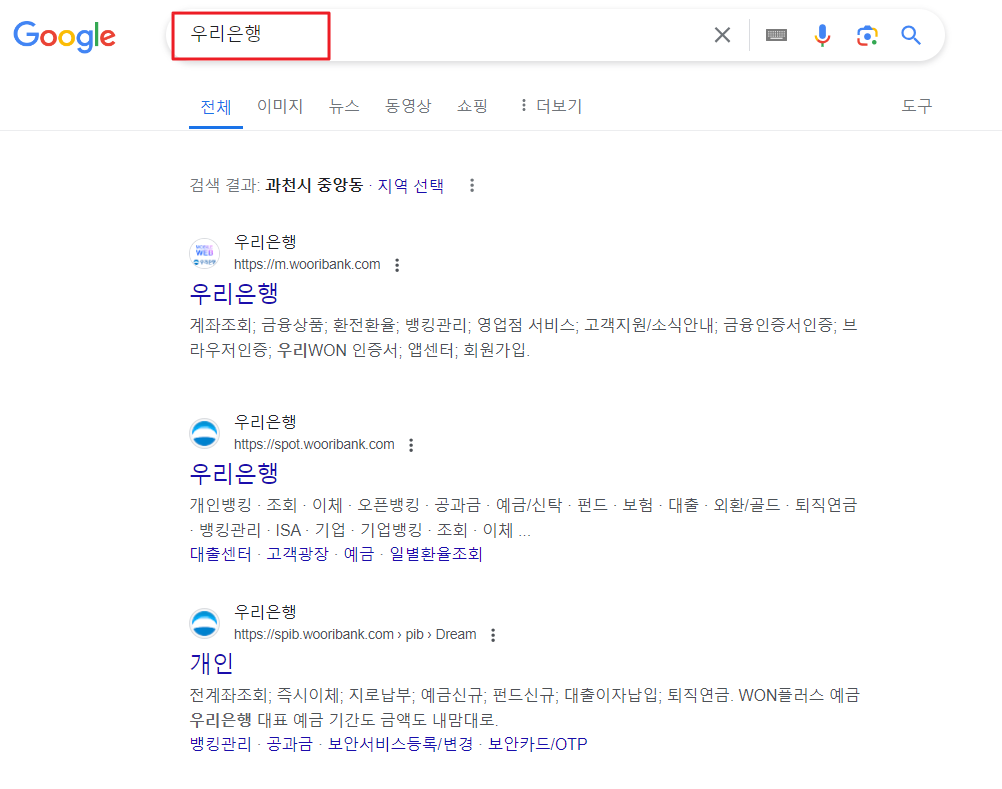1002x789 pixels.
Task: Open the 우리은행 title of spot.wooribank.com result
Action: [x=234, y=473]
